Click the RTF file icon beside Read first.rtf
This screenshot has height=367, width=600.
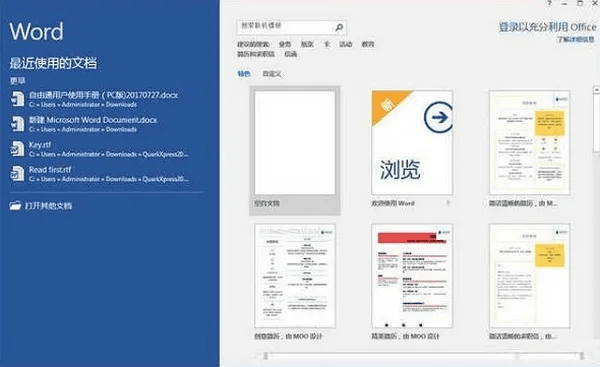click(x=17, y=174)
